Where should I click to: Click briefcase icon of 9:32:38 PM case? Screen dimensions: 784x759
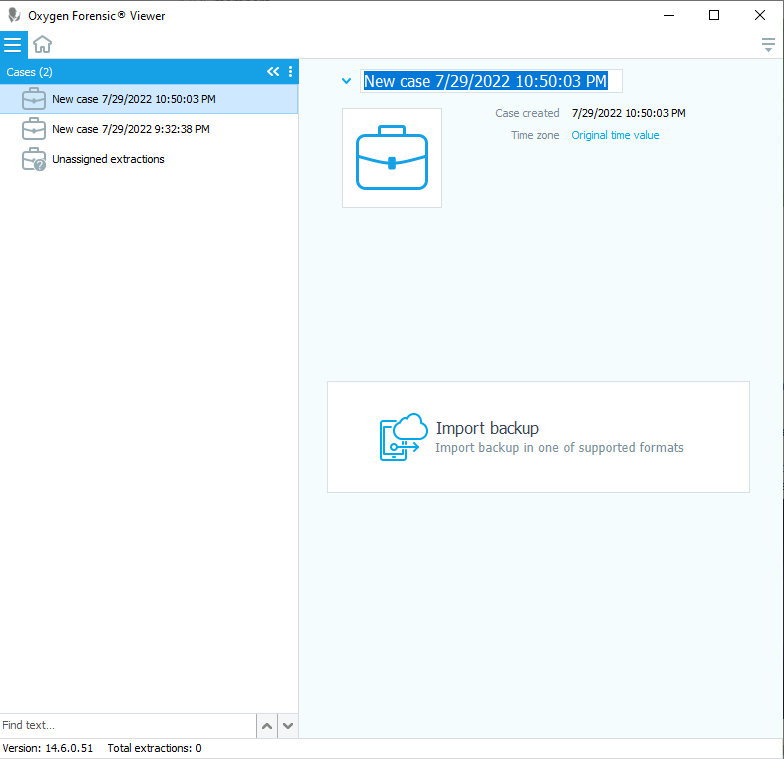point(34,129)
